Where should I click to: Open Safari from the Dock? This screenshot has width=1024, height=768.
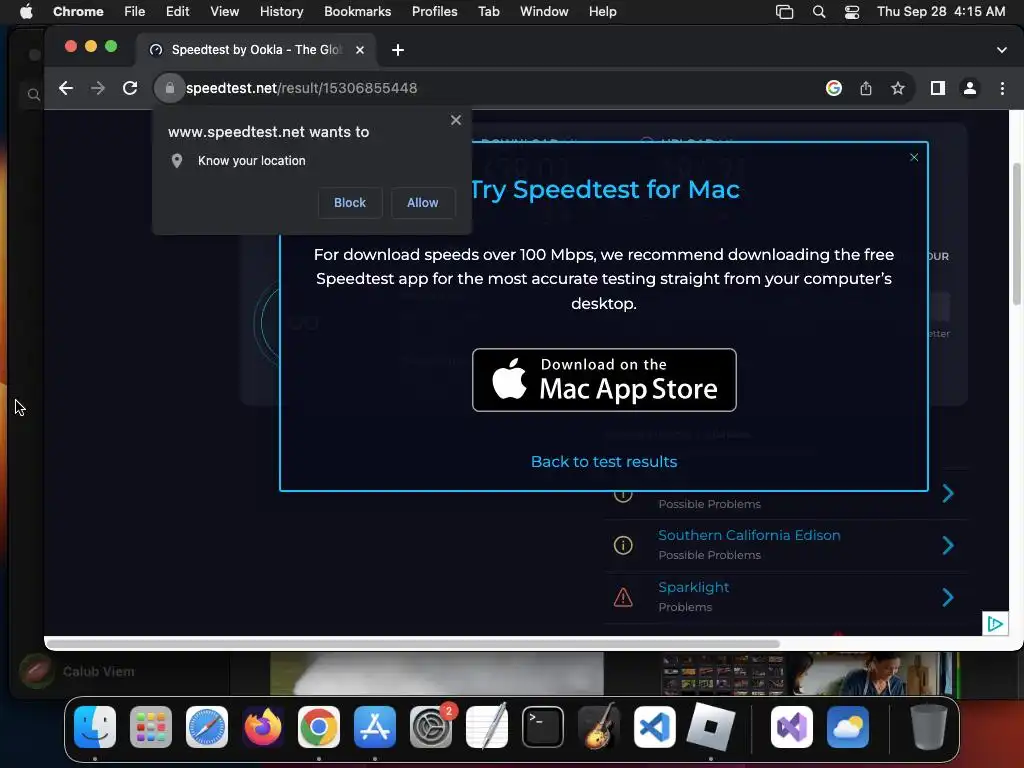[x=207, y=727]
